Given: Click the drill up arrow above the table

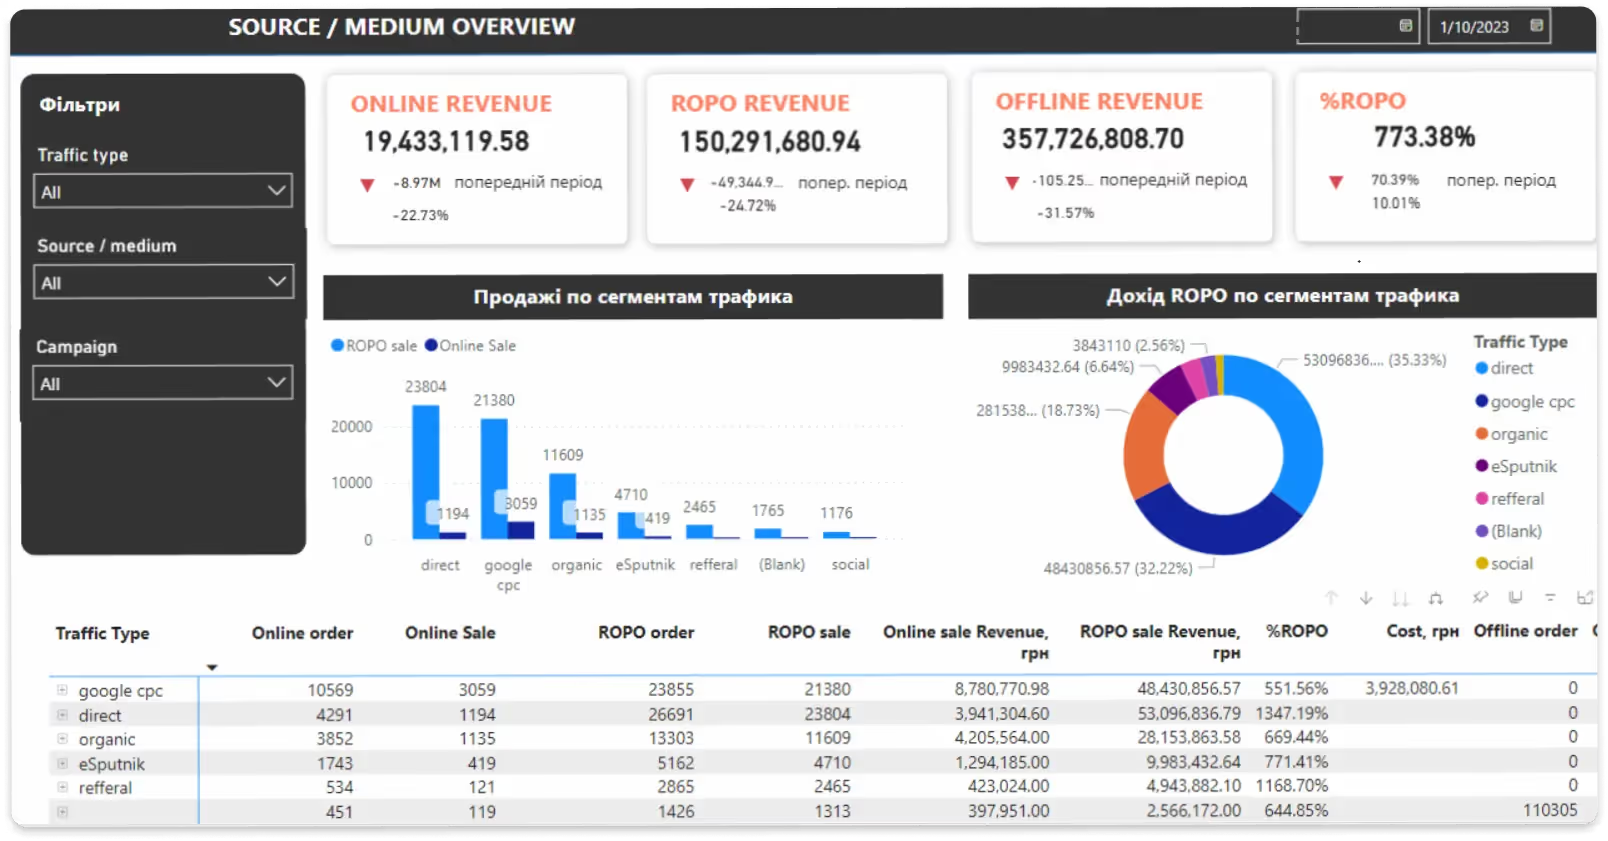Looking at the screenshot, I should point(1331,598).
